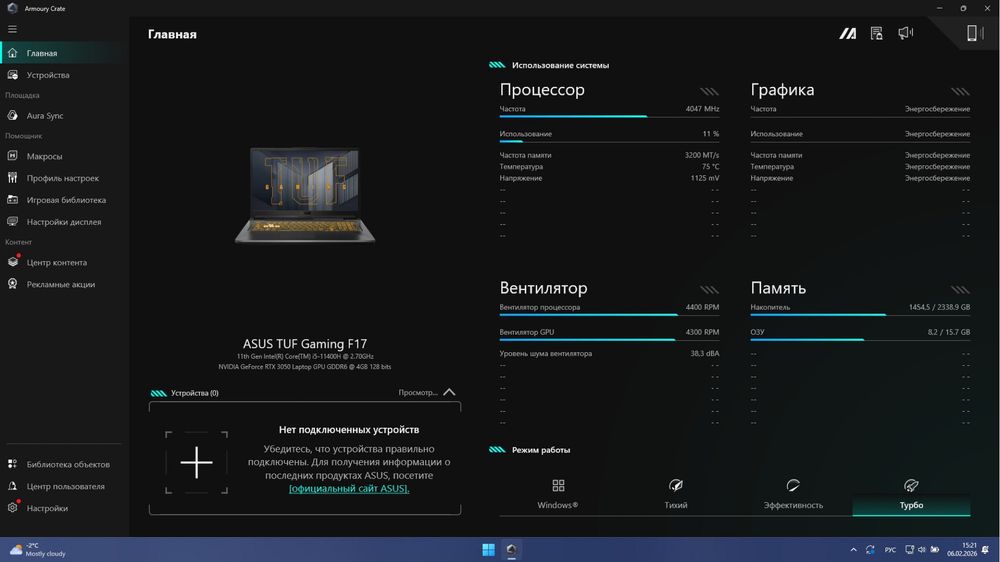Screen dimensions: 1000x562
Task: Click the Устройства devices icon
Action: pyautogui.click(x=12, y=75)
